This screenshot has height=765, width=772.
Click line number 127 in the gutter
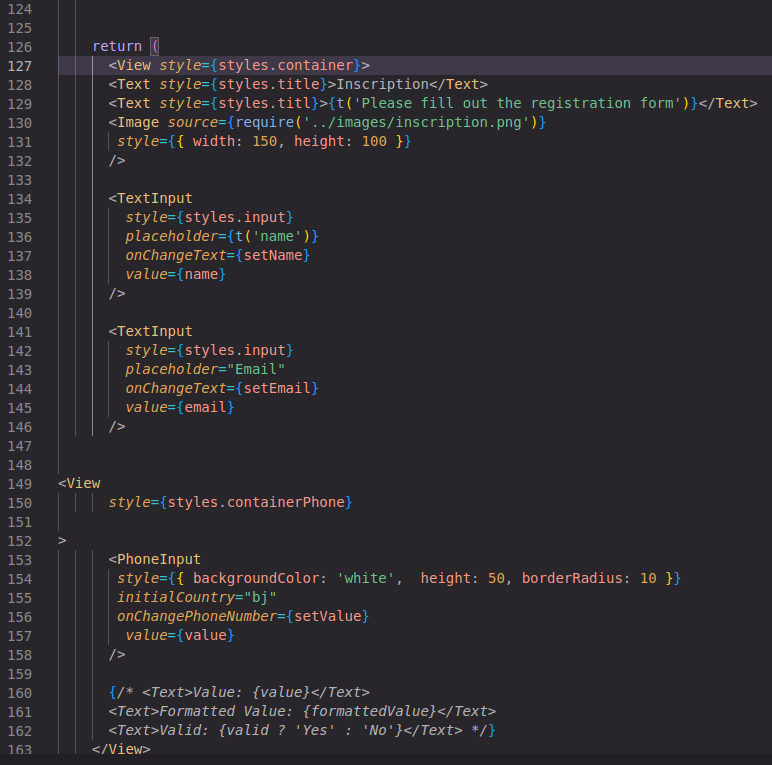click(19, 66)
